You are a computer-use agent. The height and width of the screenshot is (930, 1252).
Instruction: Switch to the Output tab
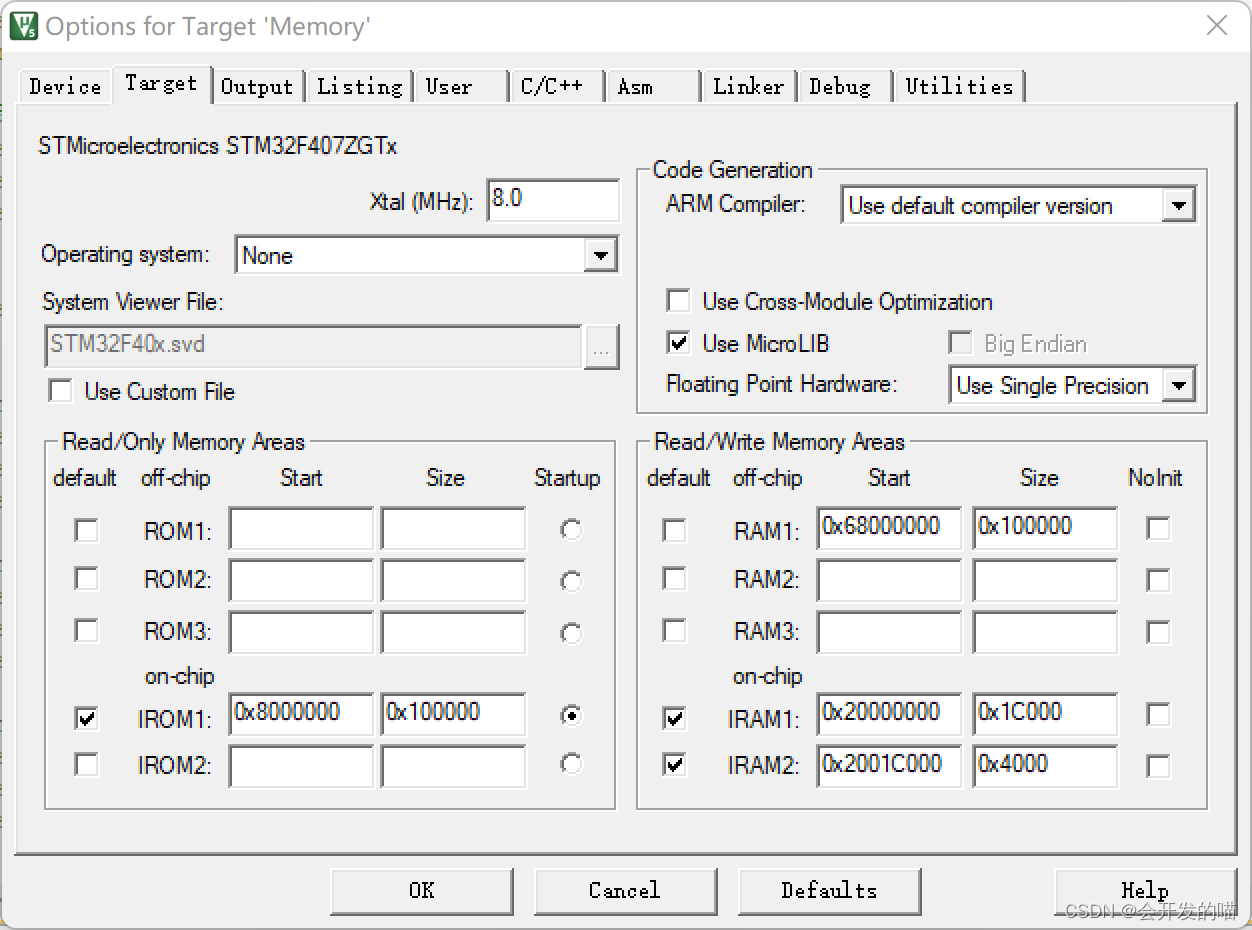(257, 86)
